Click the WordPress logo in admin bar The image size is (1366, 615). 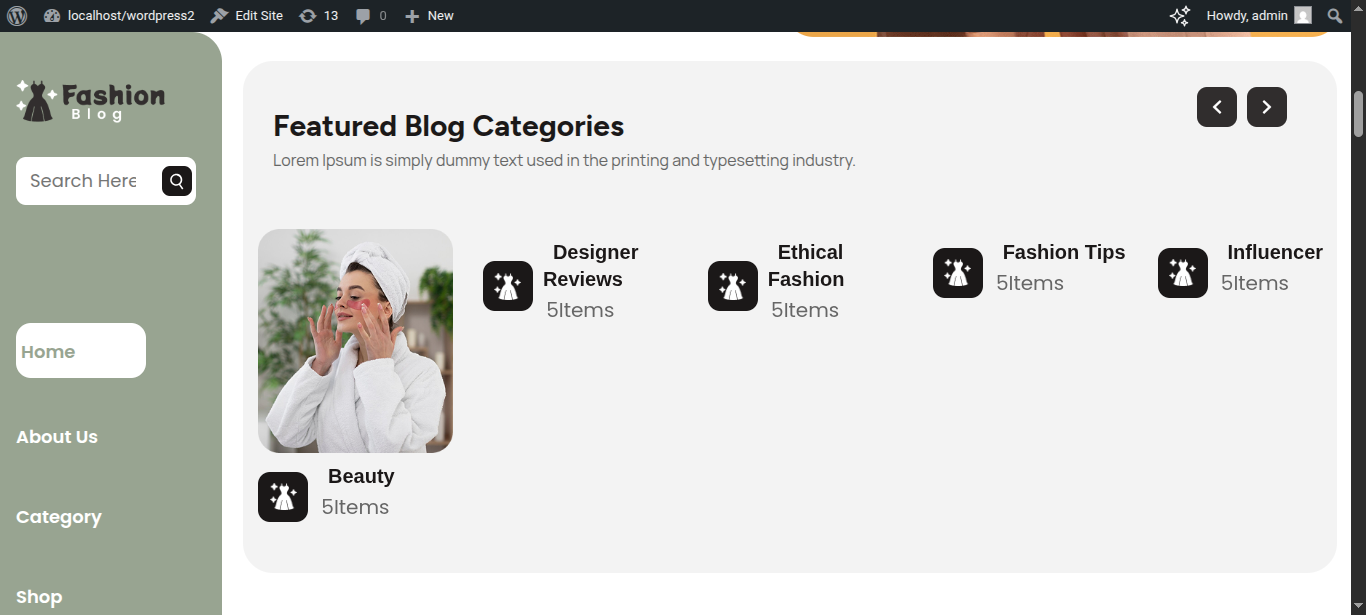(16, 16)
